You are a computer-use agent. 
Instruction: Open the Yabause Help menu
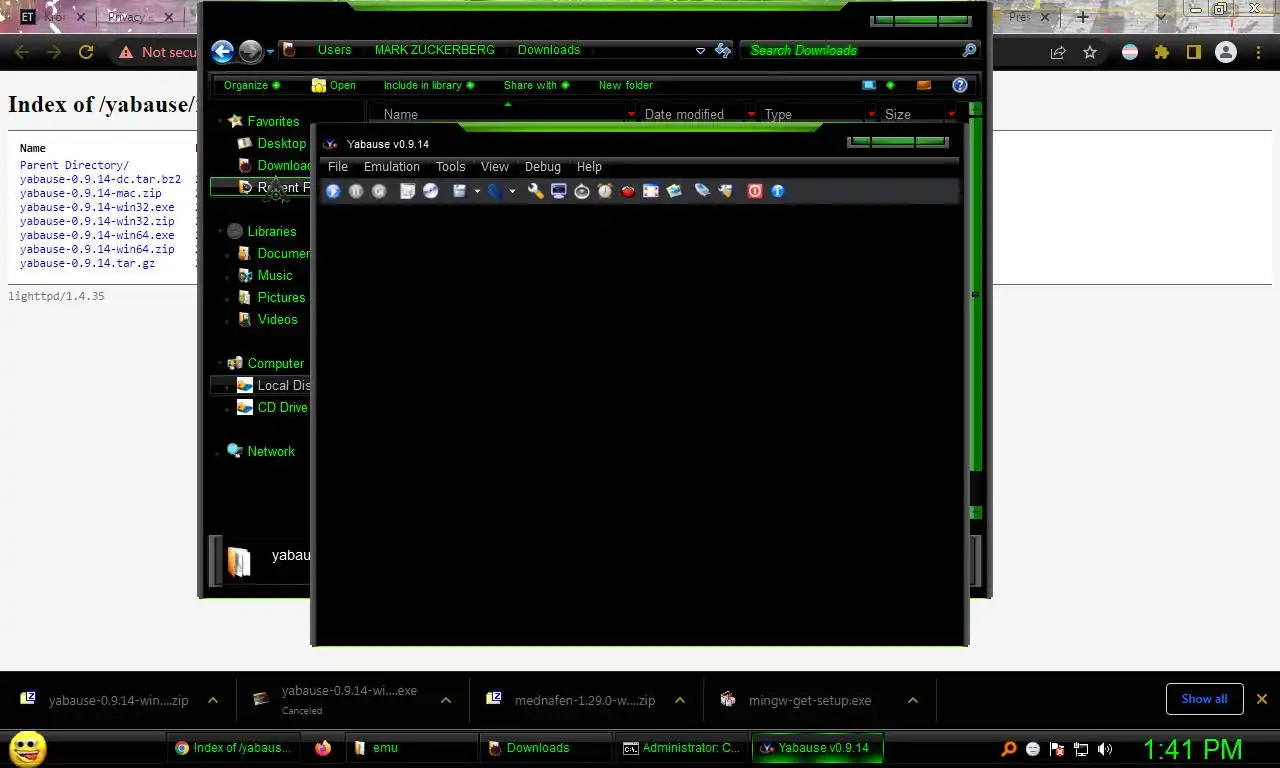(x=589, y=167)
